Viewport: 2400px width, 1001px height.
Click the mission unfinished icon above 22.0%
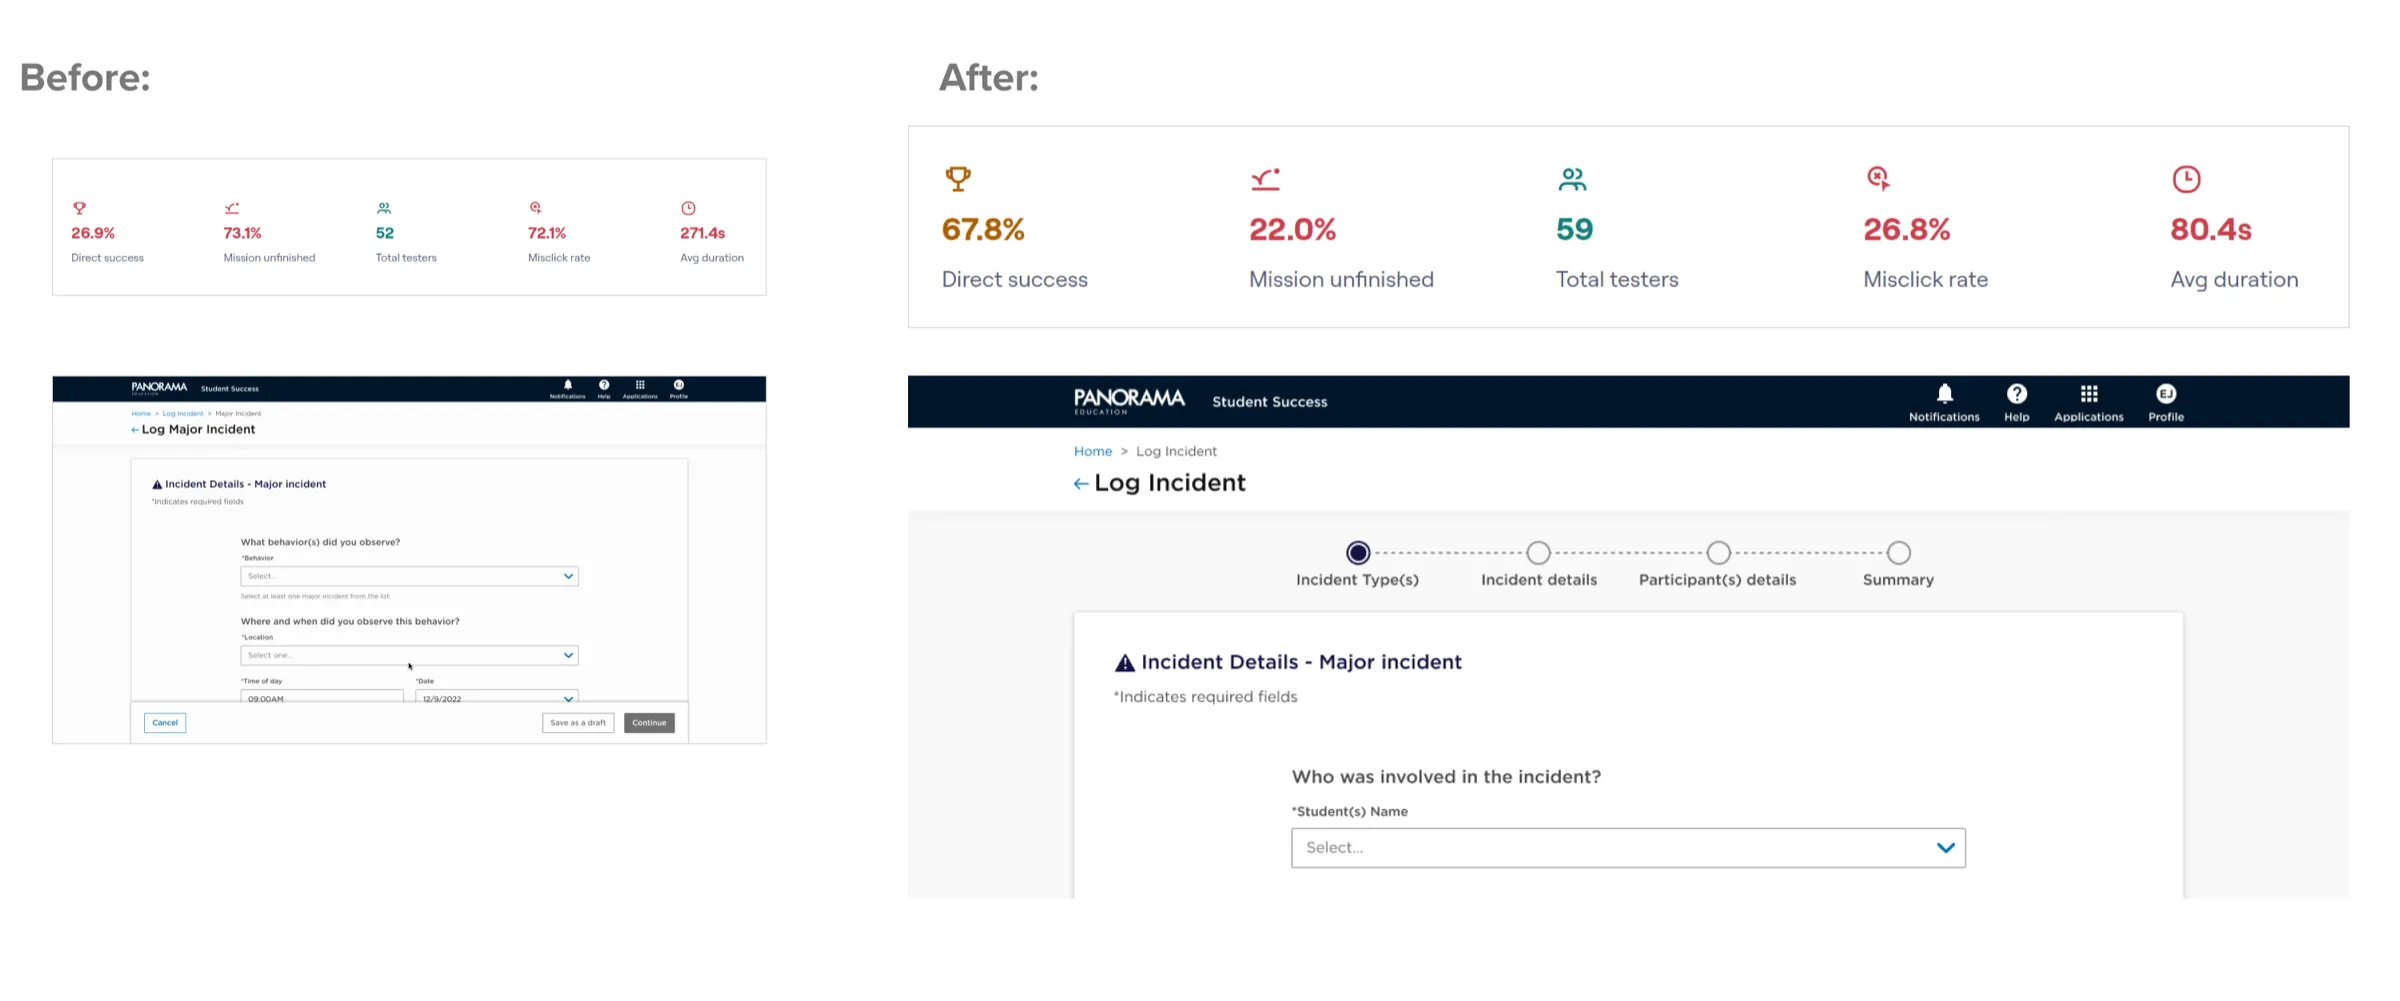point(1265,179)
